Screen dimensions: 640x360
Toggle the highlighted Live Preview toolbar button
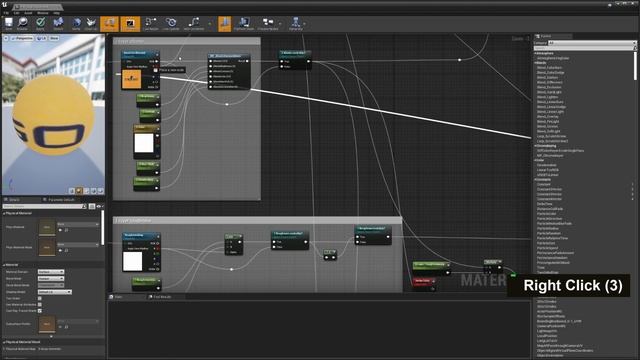click(x=130, y=23)
